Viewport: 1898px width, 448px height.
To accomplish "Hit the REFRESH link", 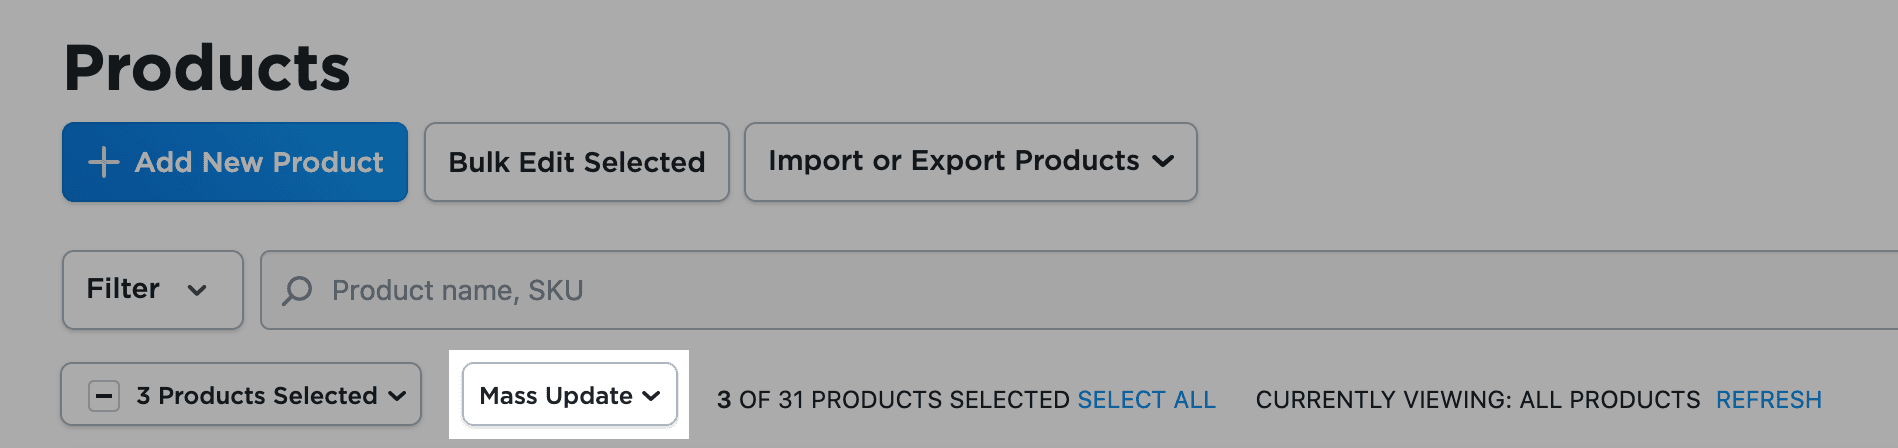I will coord(1768,400).
